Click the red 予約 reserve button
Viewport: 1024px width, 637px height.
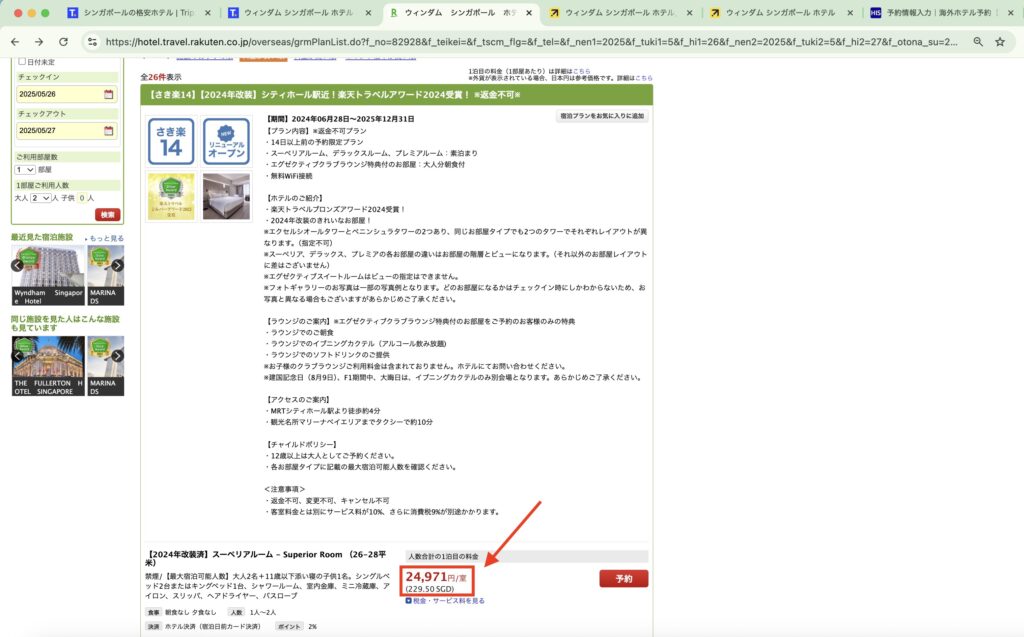click(624, 579)
